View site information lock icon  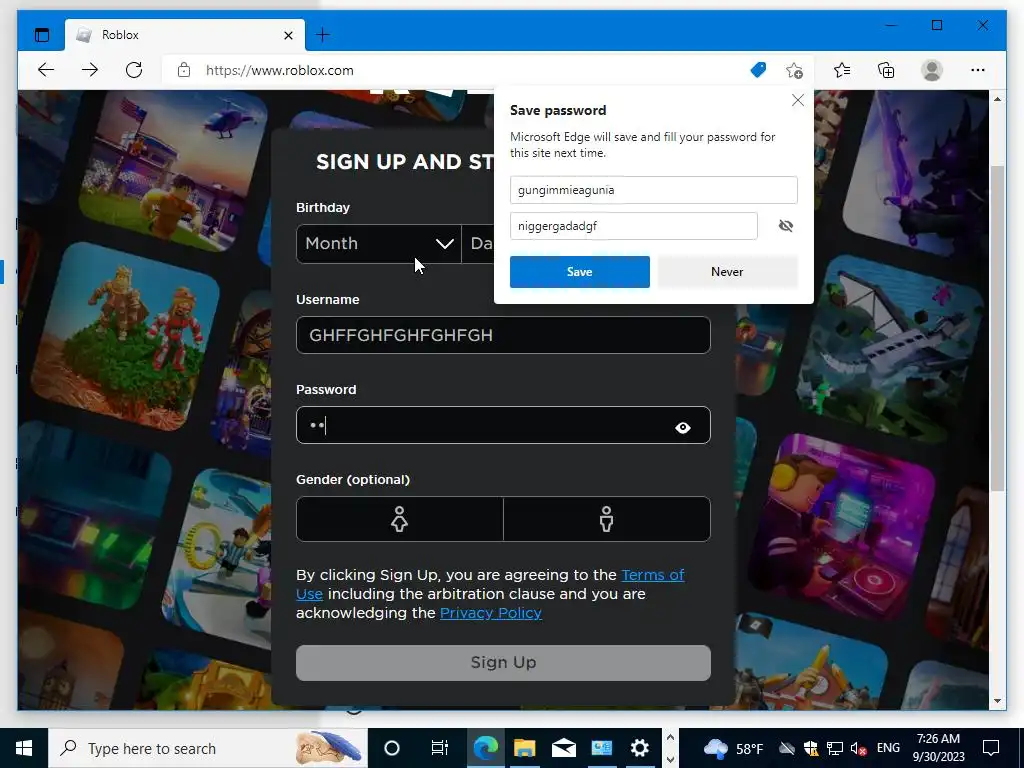click(x=184, y=70)
